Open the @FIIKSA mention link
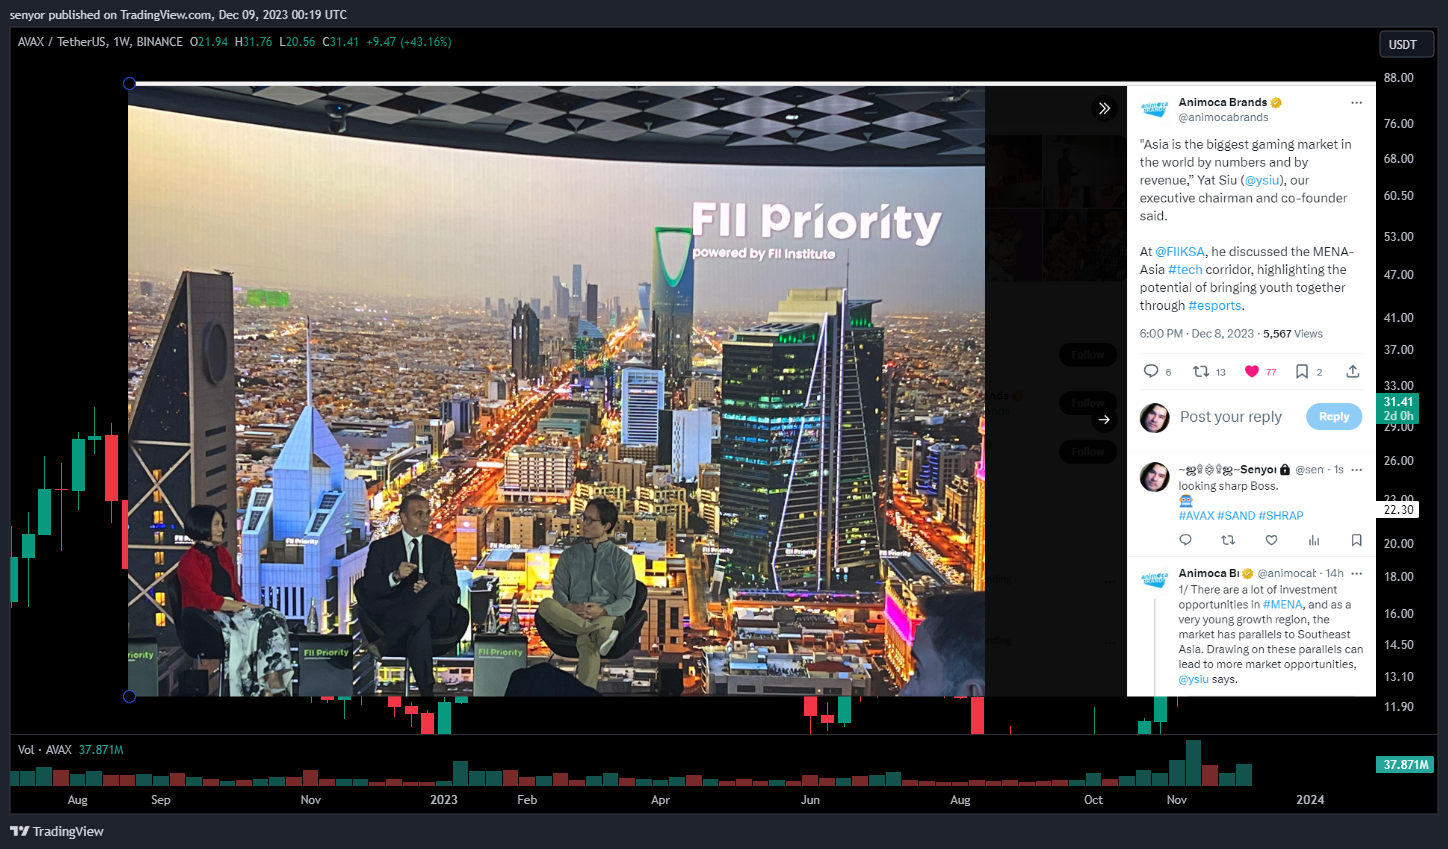 (1180, 252)
